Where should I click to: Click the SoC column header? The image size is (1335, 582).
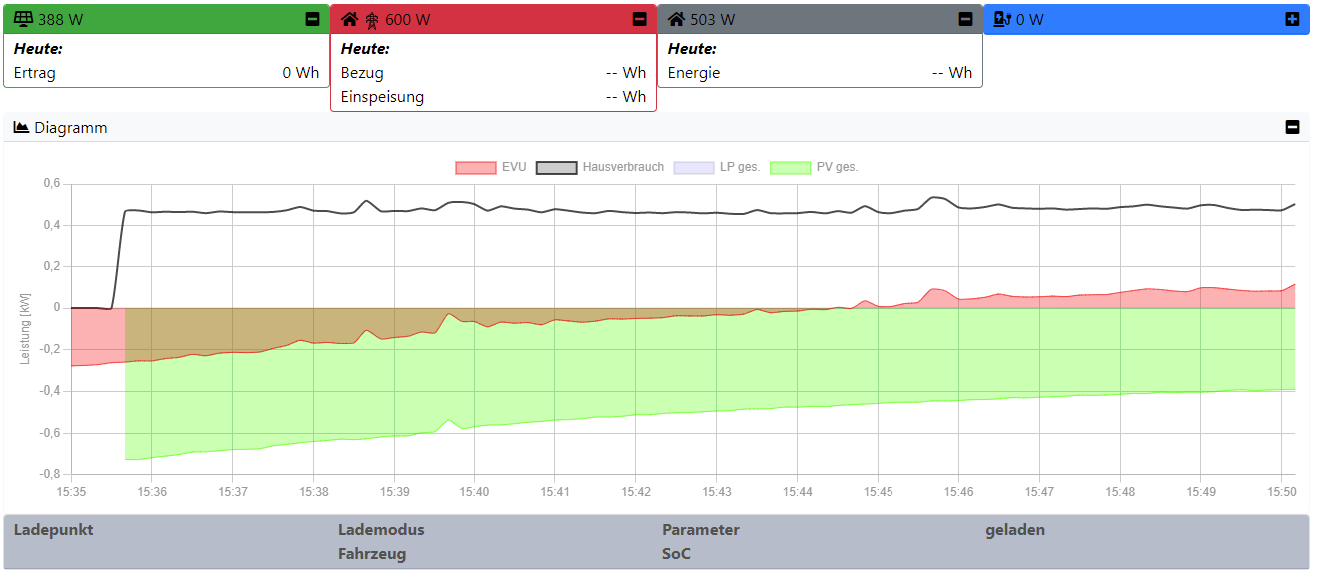(676, 554)
